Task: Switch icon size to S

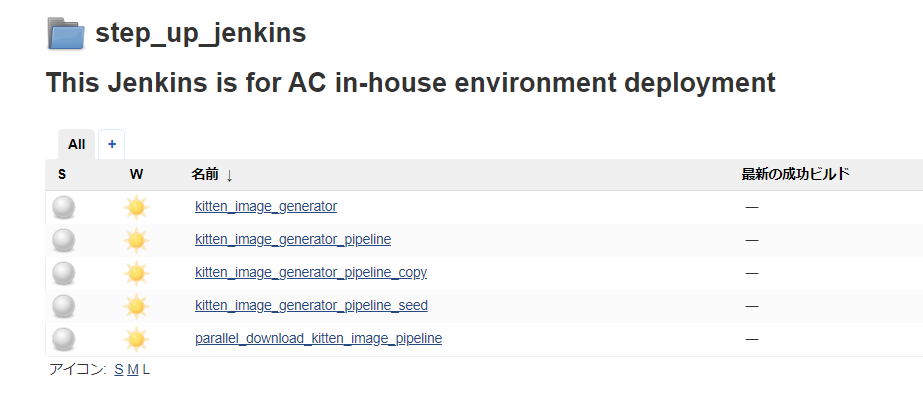Action: point(119,370)
